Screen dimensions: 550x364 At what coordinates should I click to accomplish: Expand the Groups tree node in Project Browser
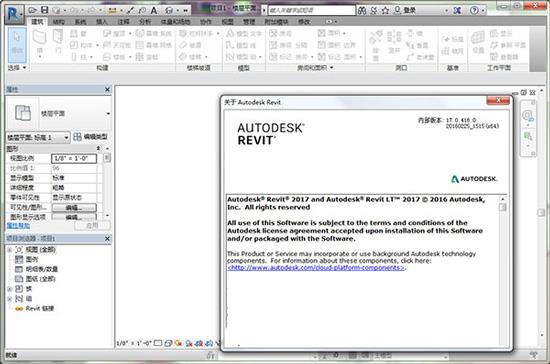pyautogui.click(x=9, y=299)
